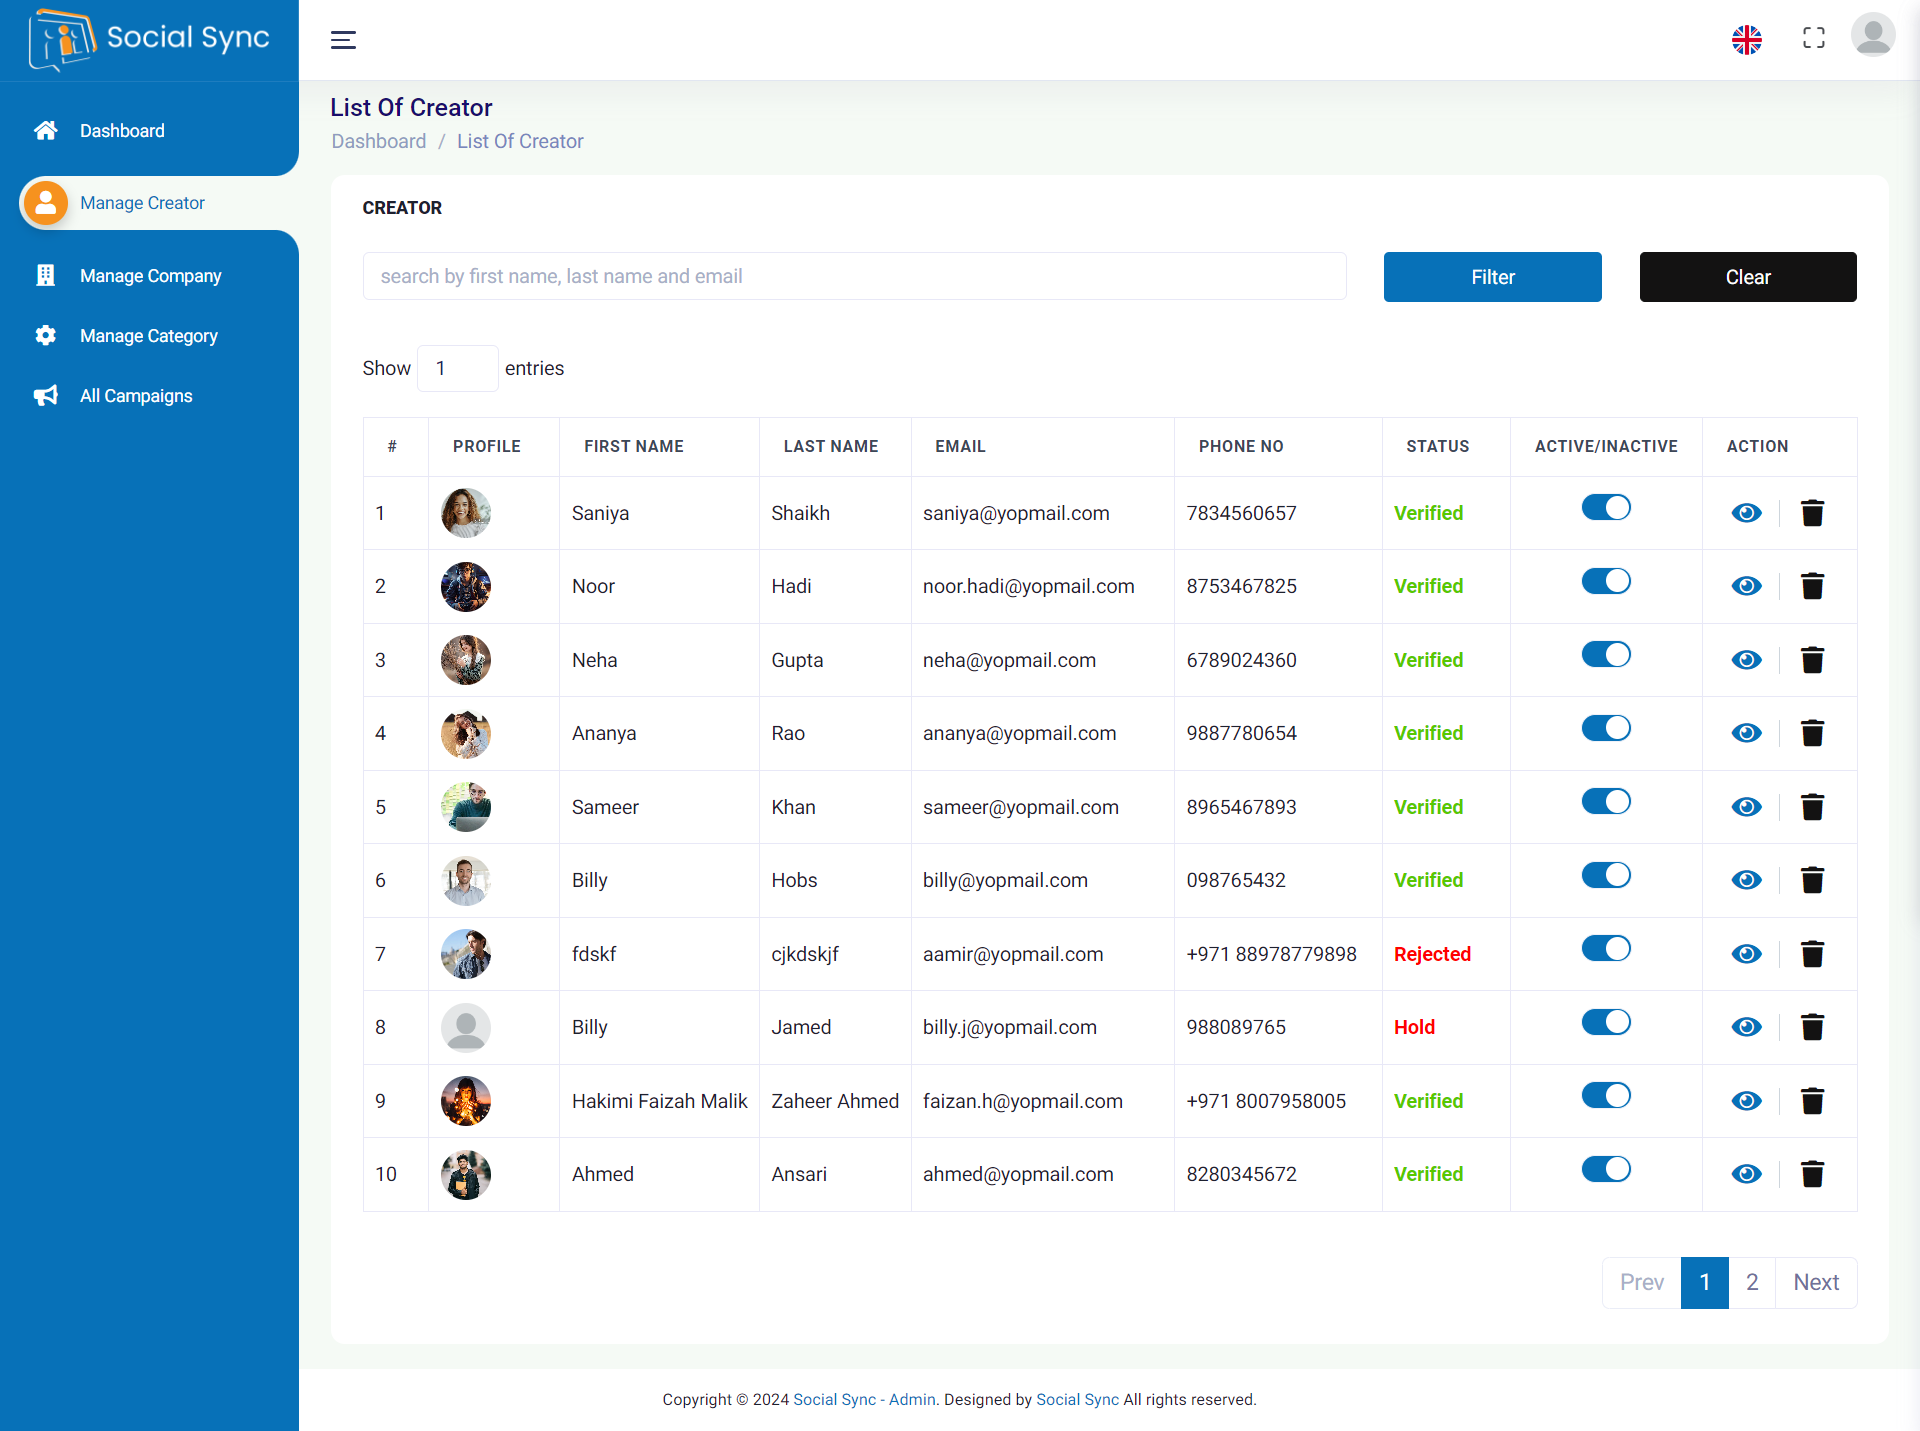Select Manage Creator in the sidebar
The height and width of the screenshot is (1431, 1920).
pos(141,202)
